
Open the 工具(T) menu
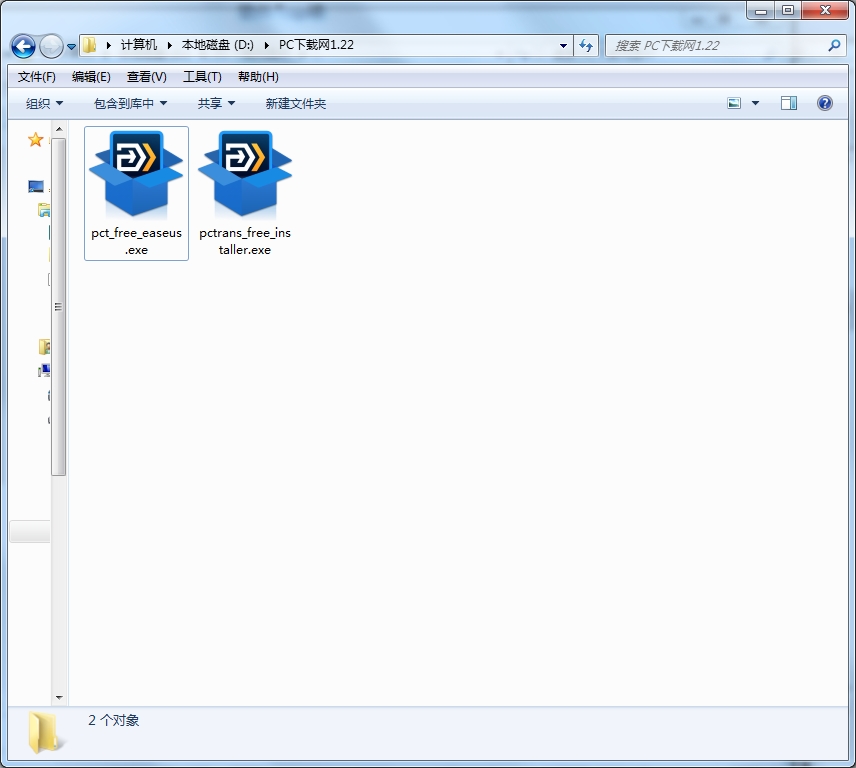tap(202, 77)
